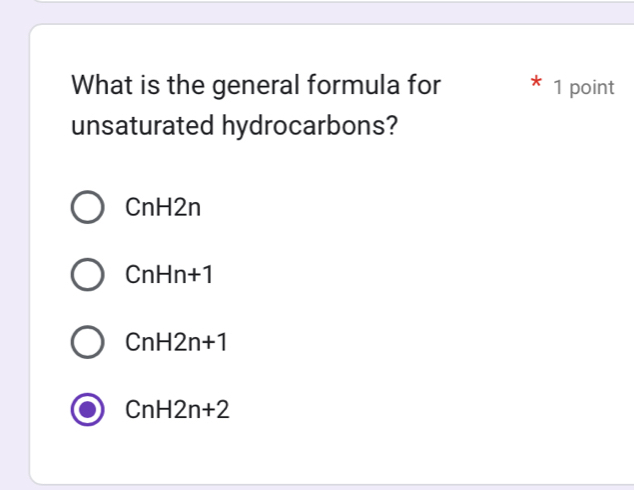Screen dimensions: 634x490
Task: Pick the "CnH2n+1" radio button
Action: [87, 342]
